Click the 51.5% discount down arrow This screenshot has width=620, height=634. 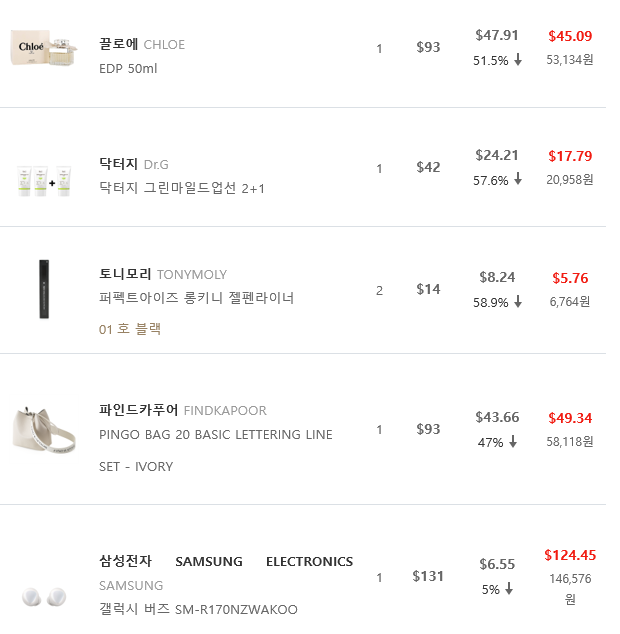[x=518, y=60]
